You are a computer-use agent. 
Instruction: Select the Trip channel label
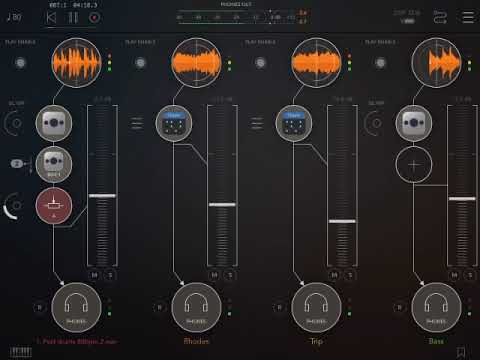pos(316,341)
